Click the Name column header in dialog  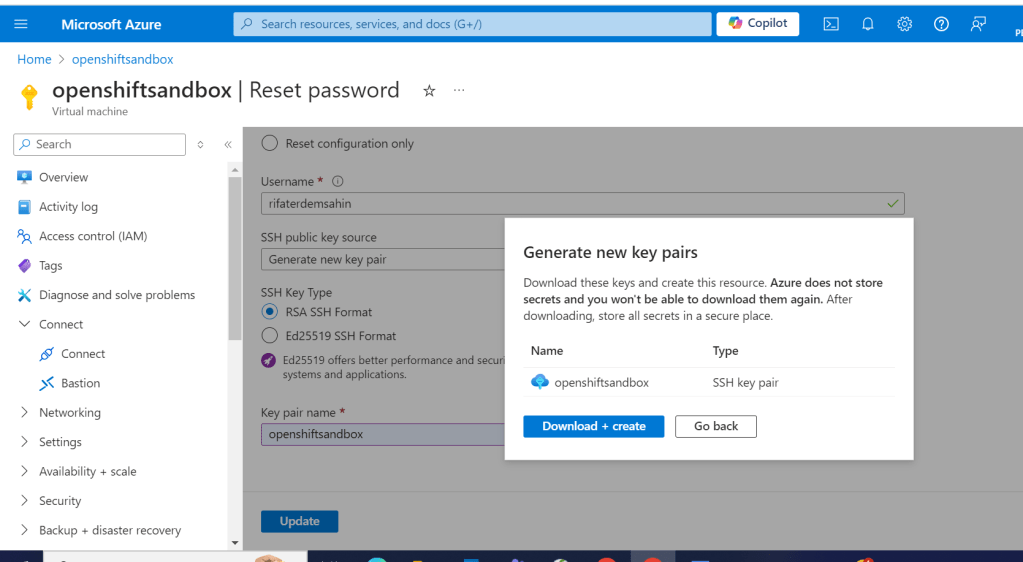pyautogui.click(x=547, y=351)
